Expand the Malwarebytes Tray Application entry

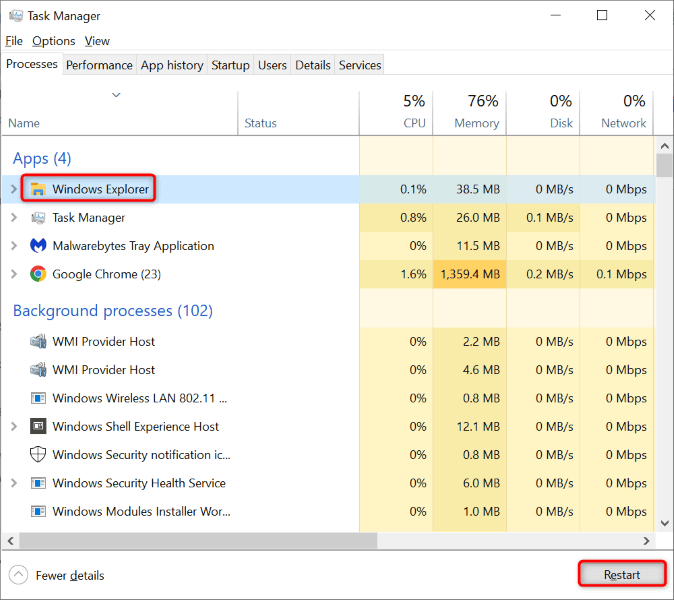click(14, 246)
